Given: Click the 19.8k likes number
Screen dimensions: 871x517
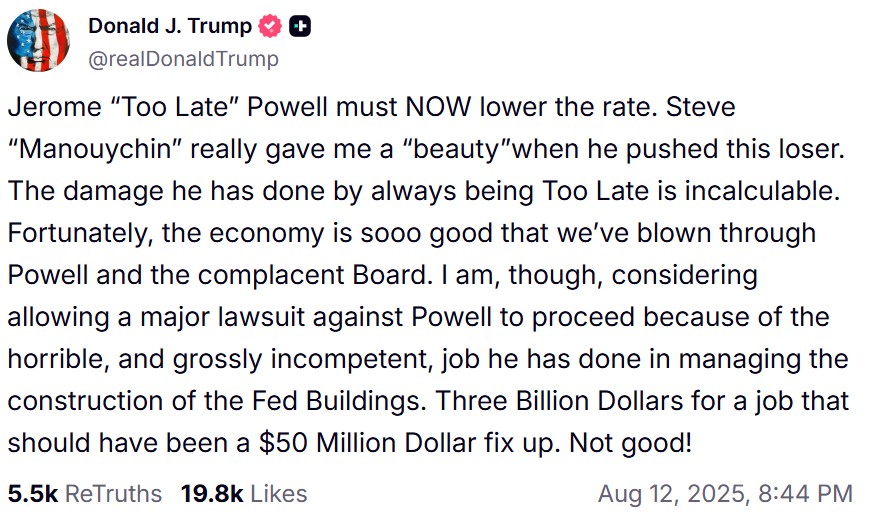Looking at the screenshot, I should tap(212, 494).
